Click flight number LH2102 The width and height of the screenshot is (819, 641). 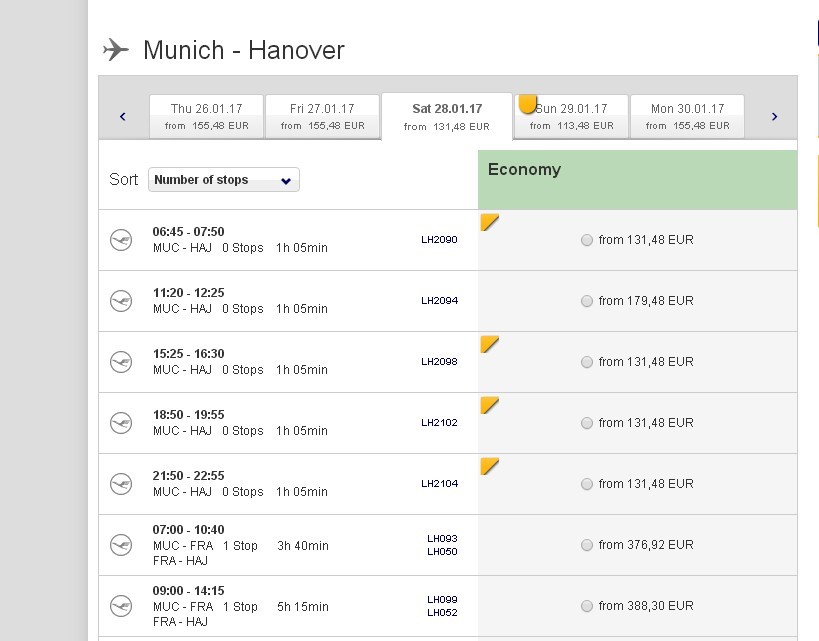click(x=439, y=423)
